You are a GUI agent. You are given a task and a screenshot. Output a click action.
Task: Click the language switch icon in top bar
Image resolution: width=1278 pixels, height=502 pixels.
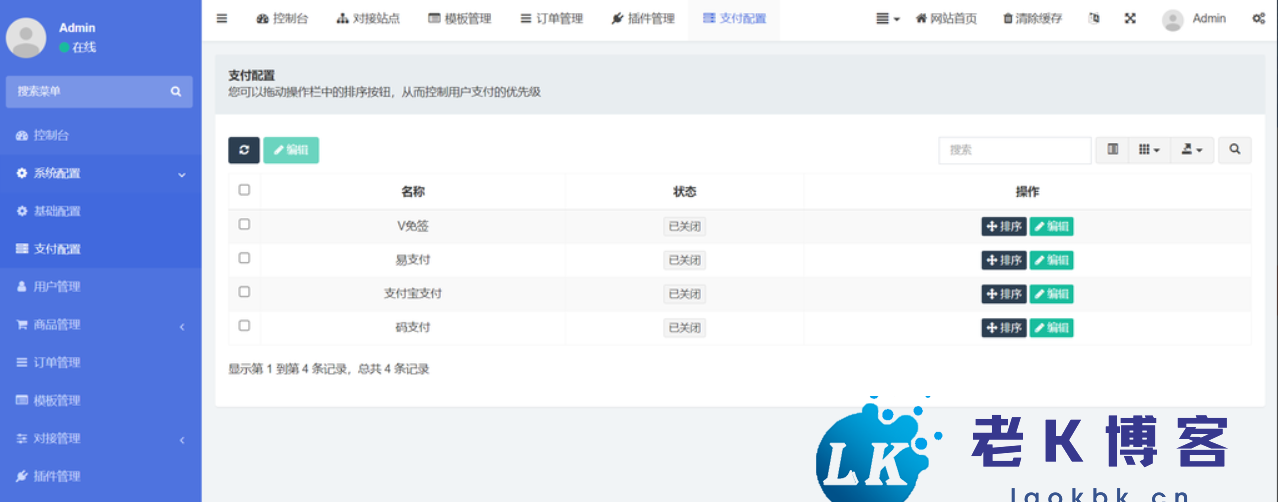(1094, 19)
